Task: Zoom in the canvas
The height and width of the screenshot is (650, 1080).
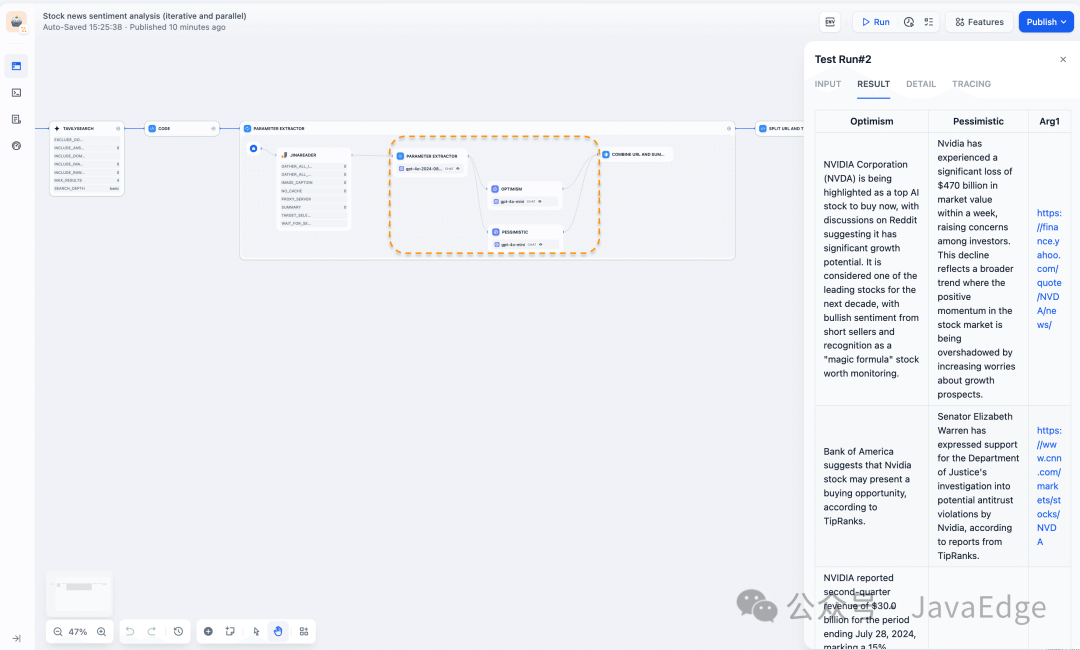Action: point(101,631)
